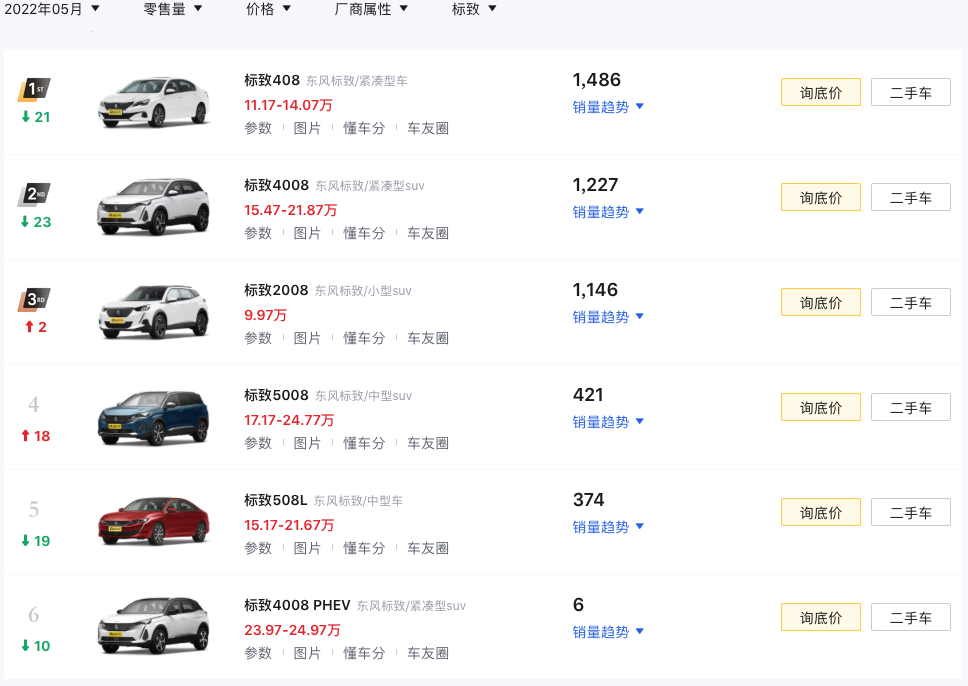Open the 价格 filter dropdown
The width and height of the screenshot is (968, 686).
point(268,9)
